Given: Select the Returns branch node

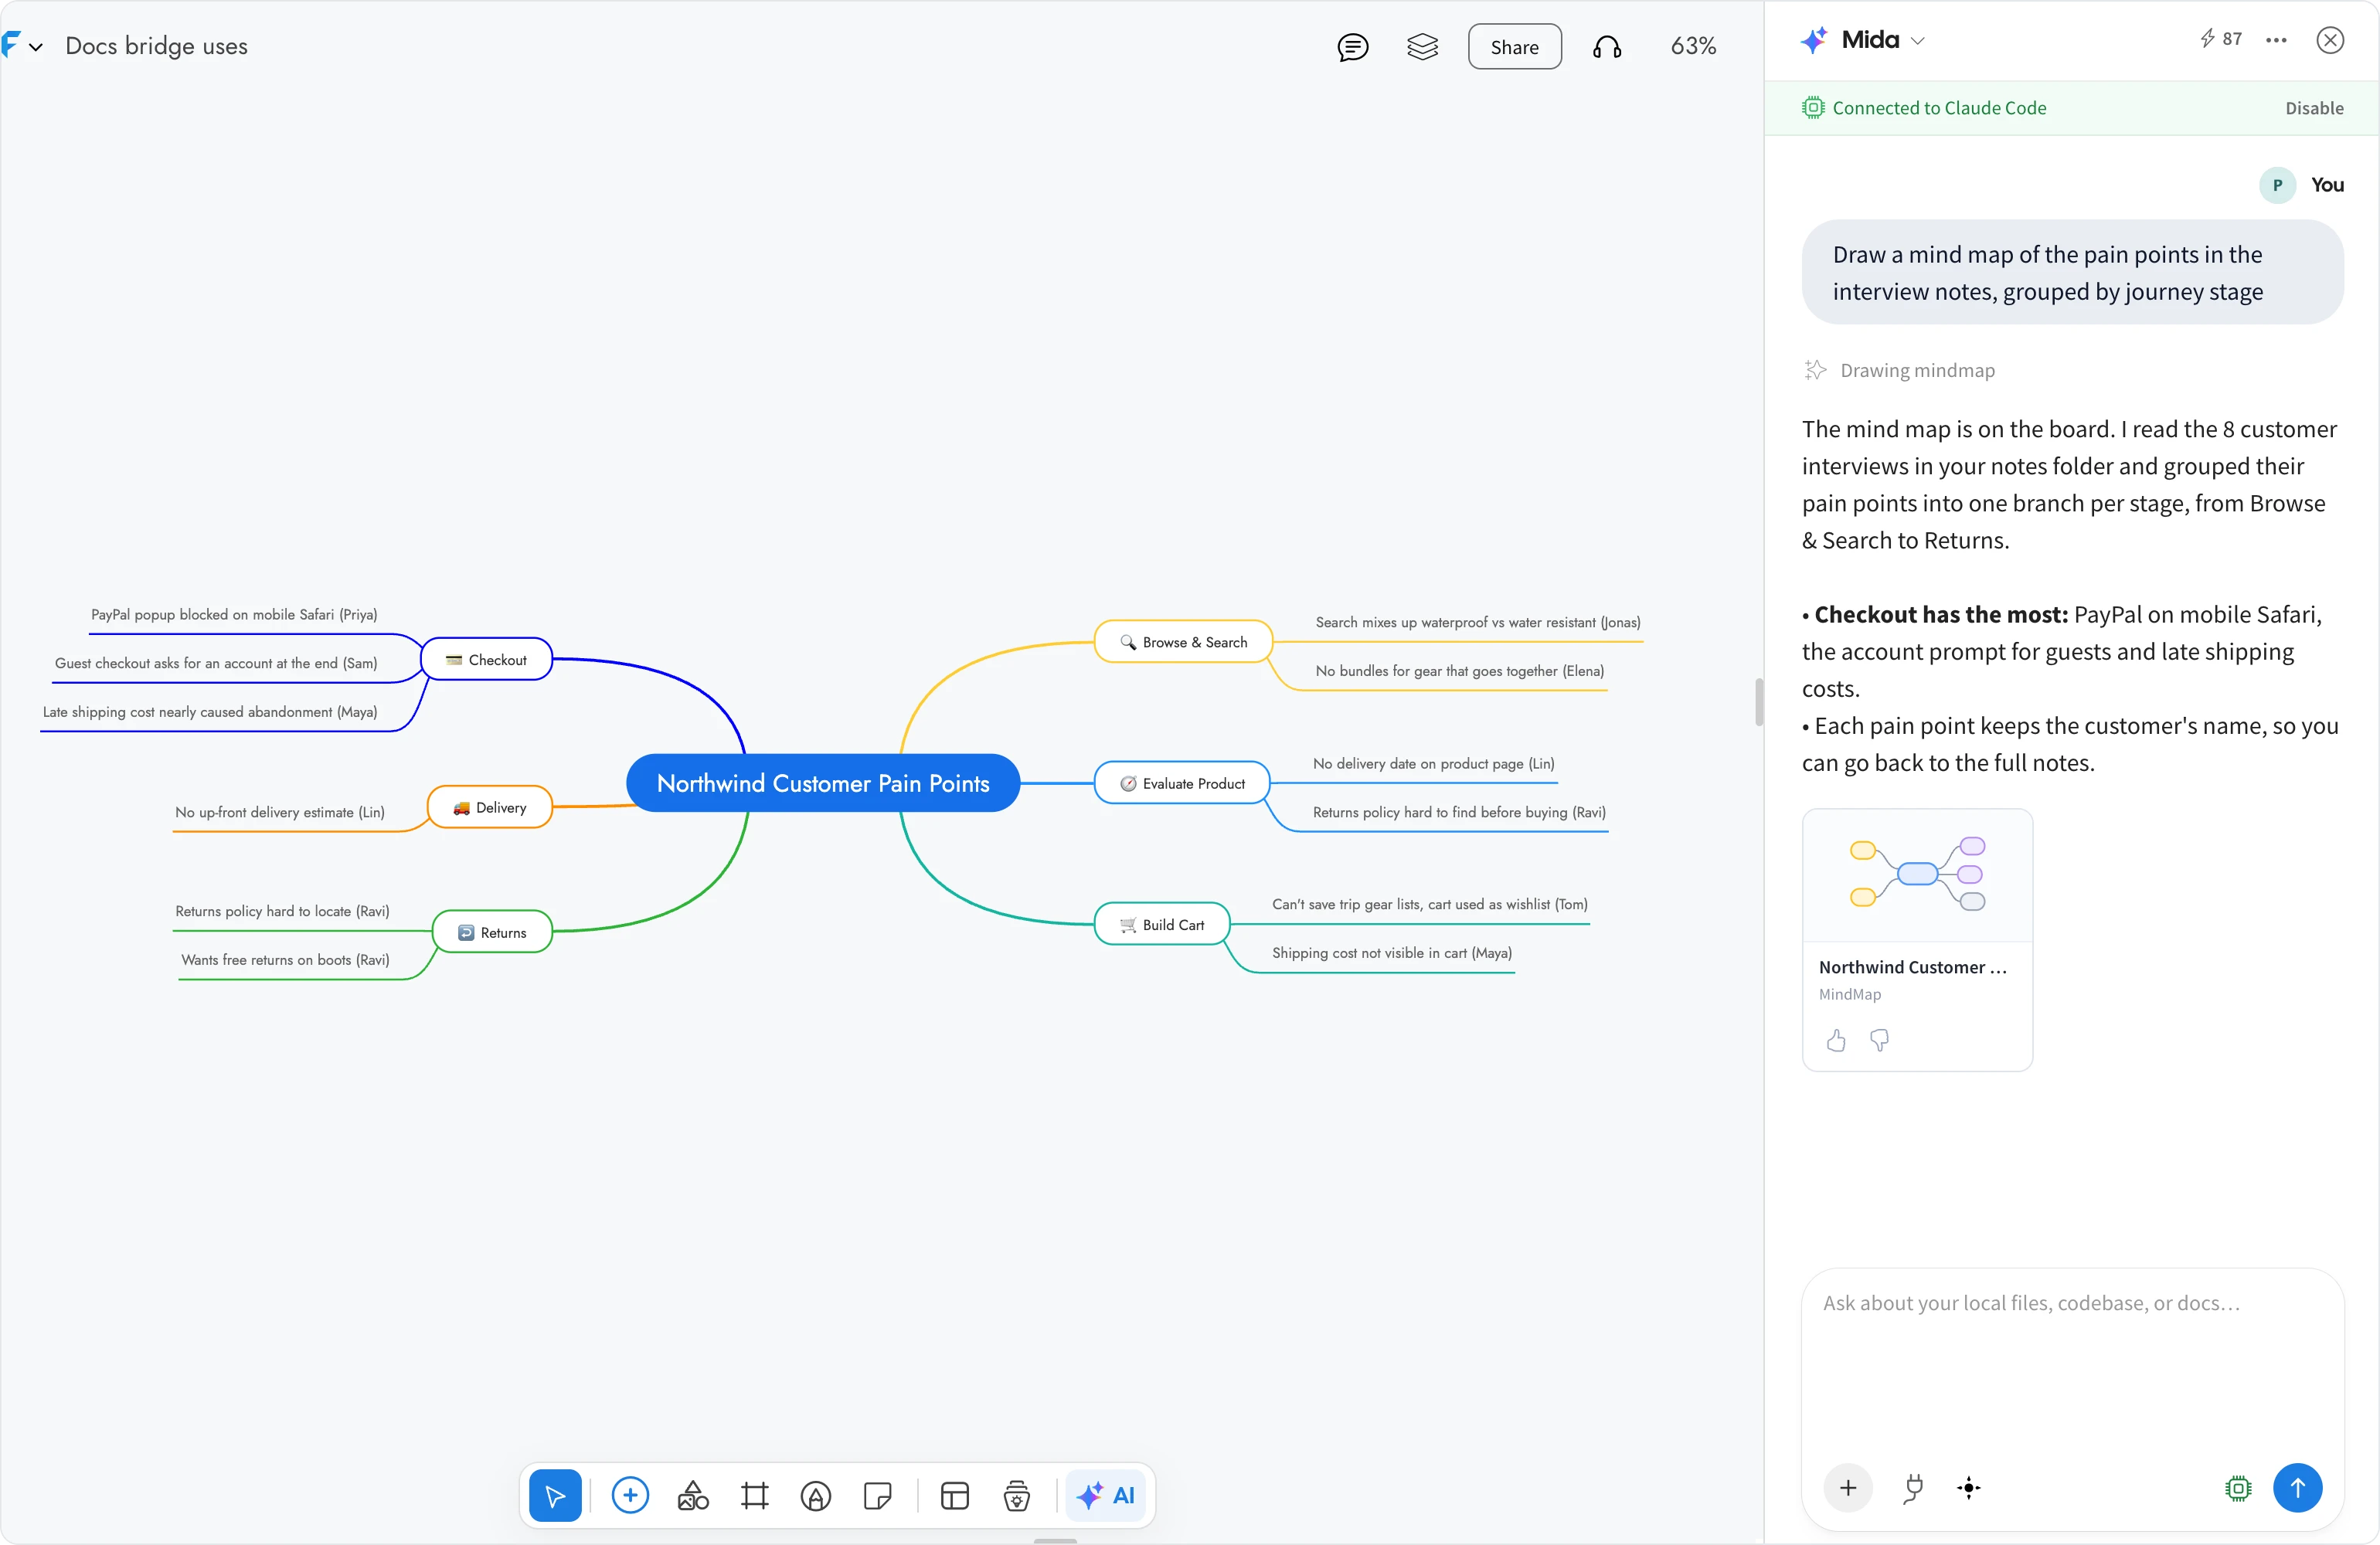Looking at the screenshot, I should pos(492,932).
